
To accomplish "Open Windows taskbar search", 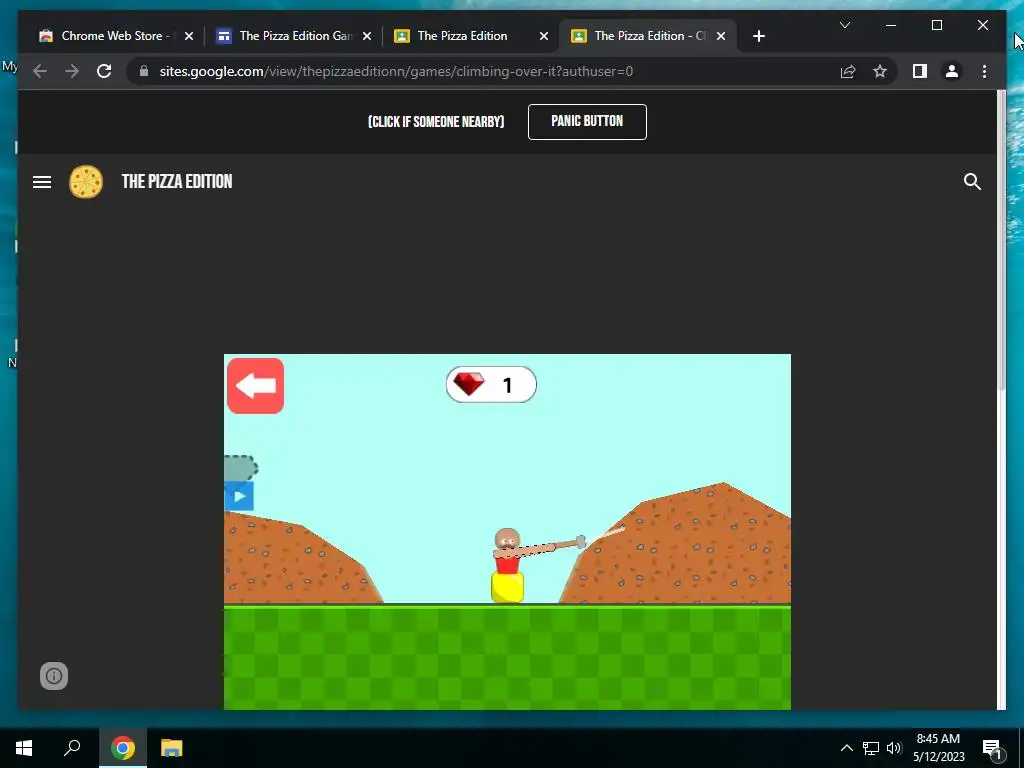I will point(72,748).
